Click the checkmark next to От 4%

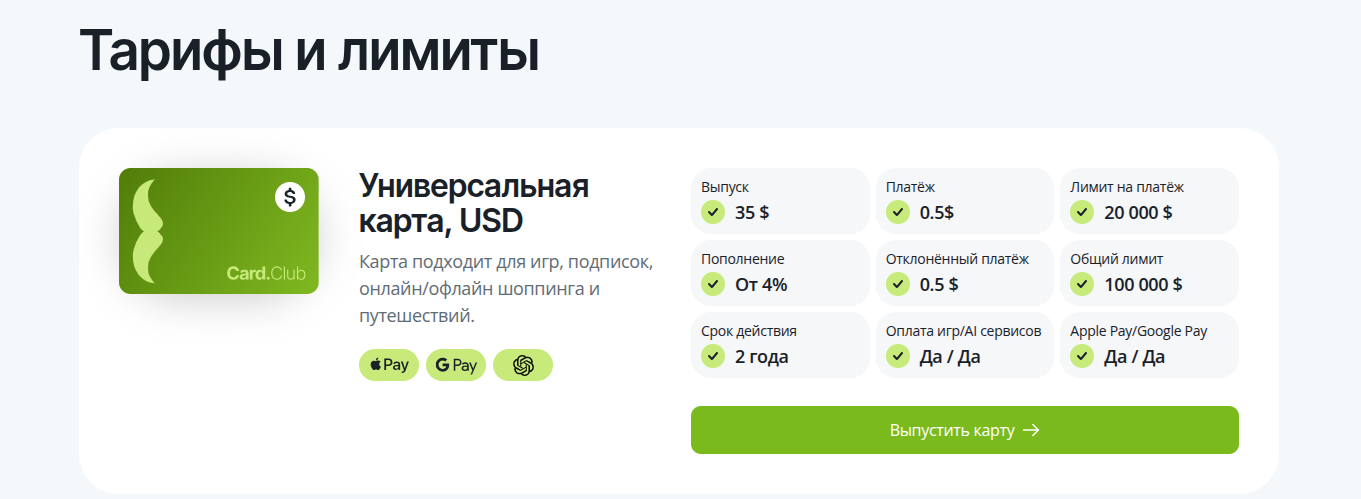click(x=713, y=284)
